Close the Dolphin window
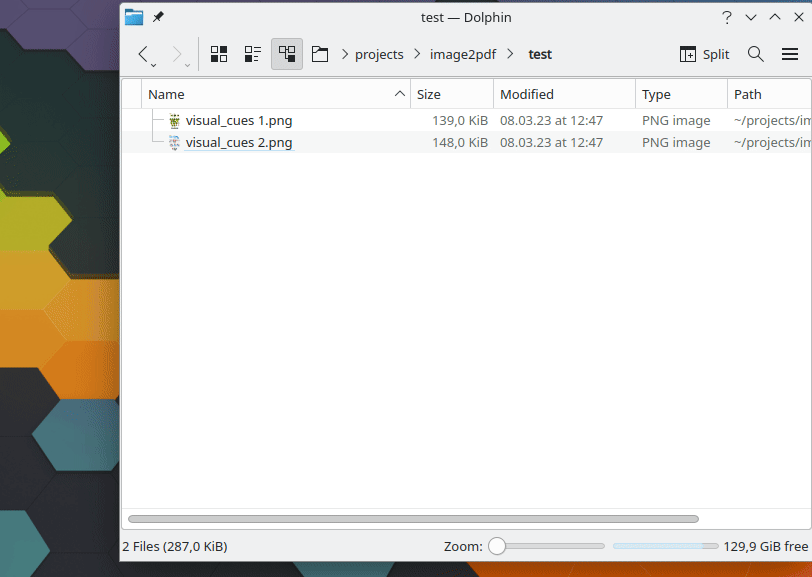This screenshot has height=577, width=812. [x=799, y=17]
